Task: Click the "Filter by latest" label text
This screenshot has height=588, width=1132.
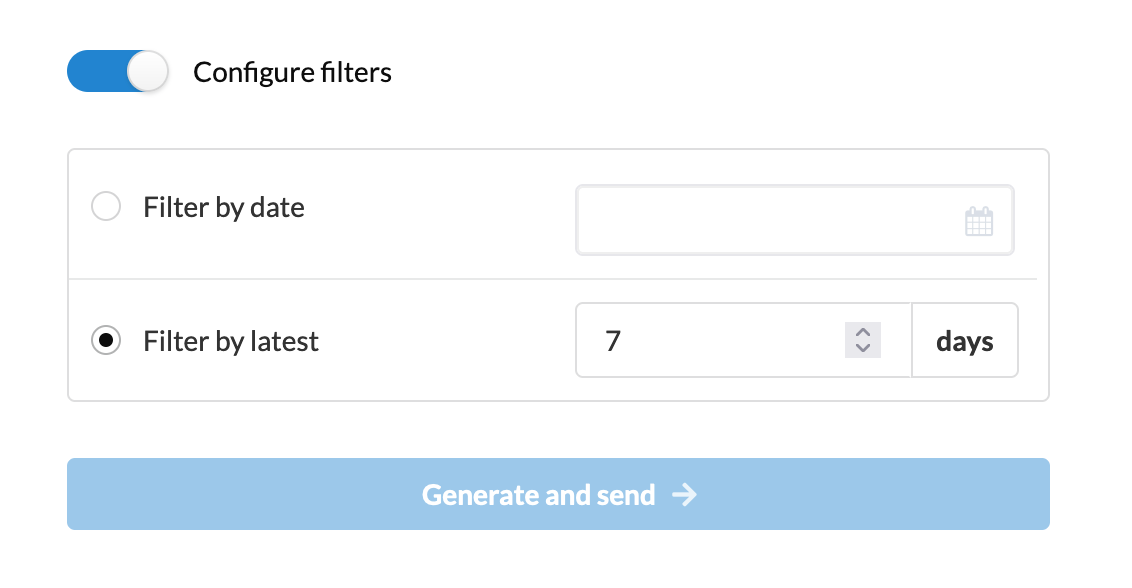Action: (231, 341)
